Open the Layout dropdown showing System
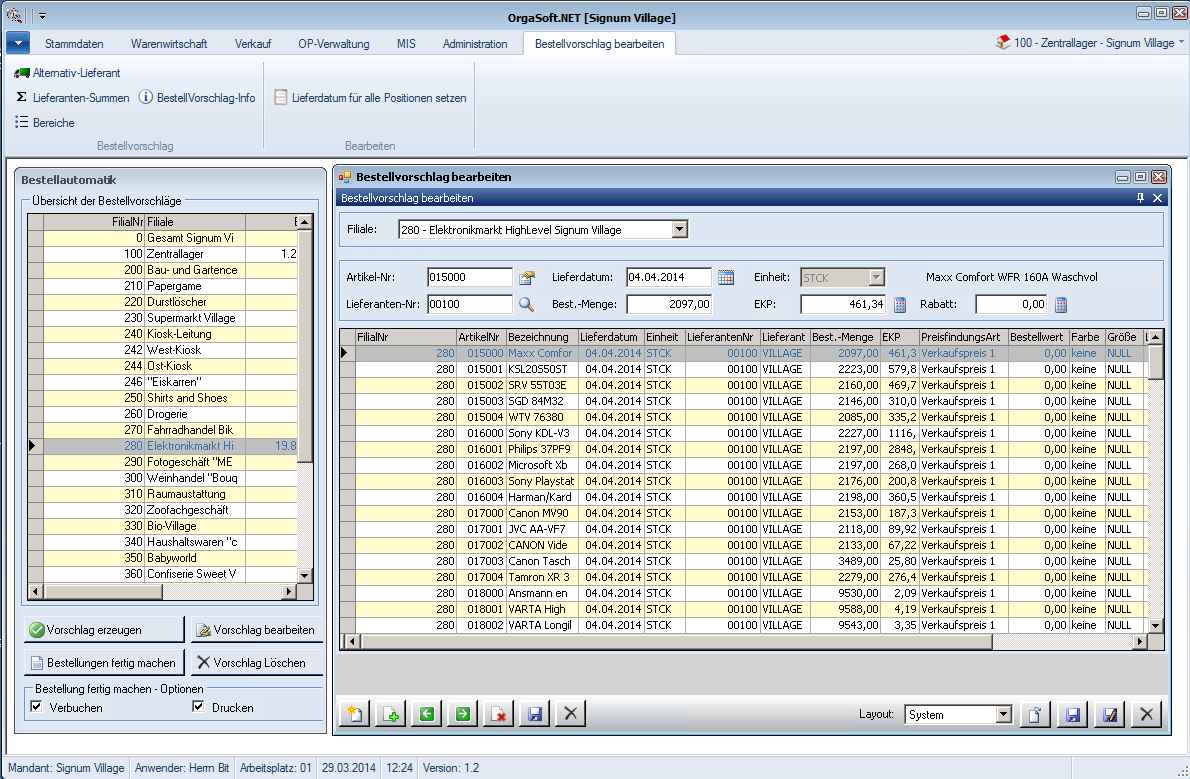1190x779 pixels. pos(1004,715)
